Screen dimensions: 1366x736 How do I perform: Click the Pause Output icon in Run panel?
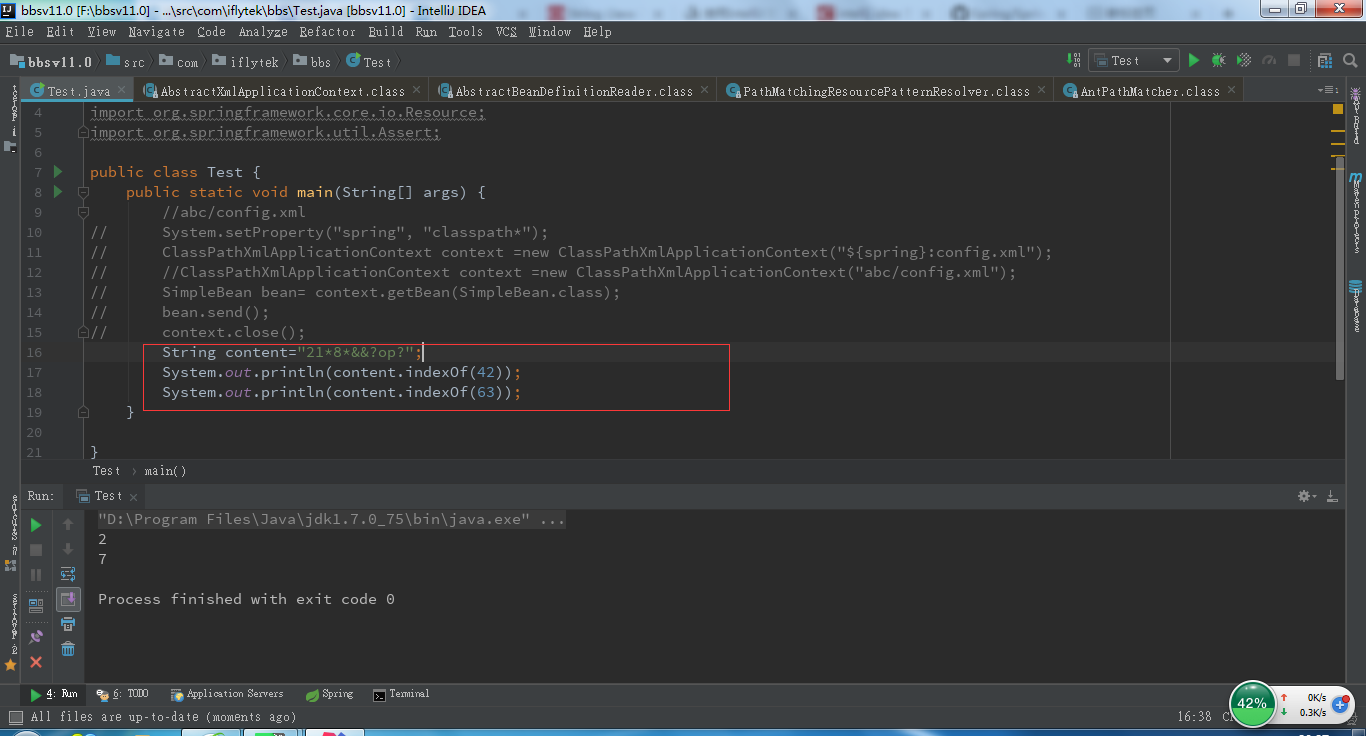click(x=36, y=575)
